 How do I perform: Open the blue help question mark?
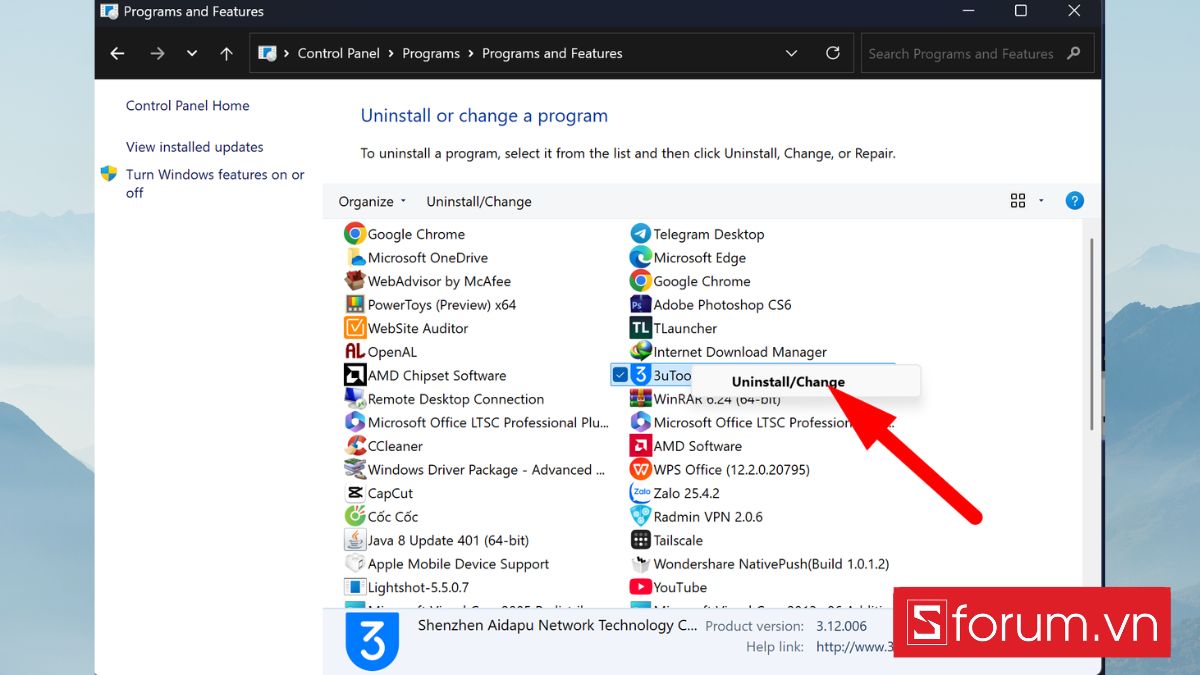tap(1074, 201)
